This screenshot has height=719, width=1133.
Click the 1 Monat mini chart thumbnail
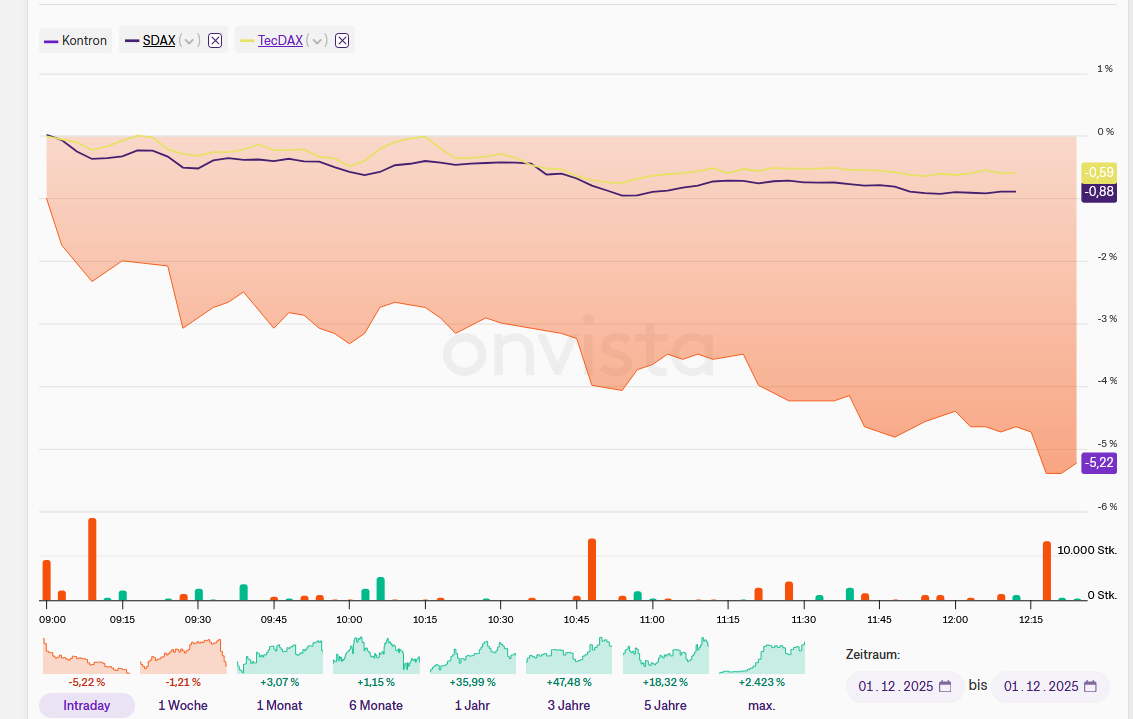point(280,655)
